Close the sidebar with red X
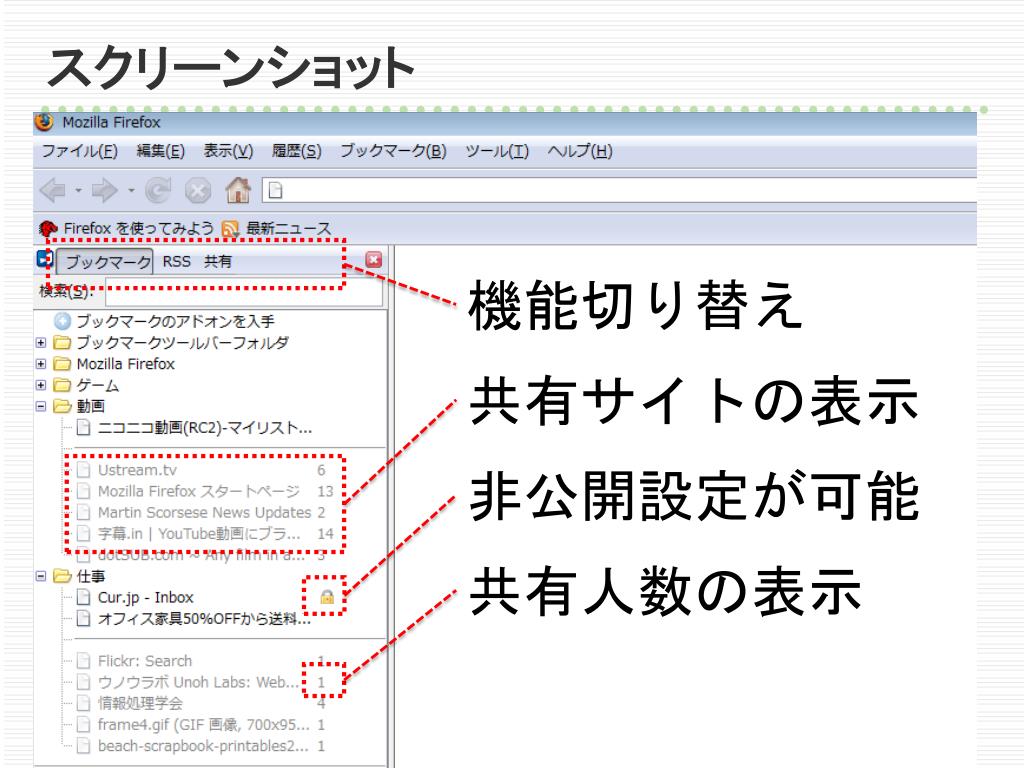 coord(374,260)
